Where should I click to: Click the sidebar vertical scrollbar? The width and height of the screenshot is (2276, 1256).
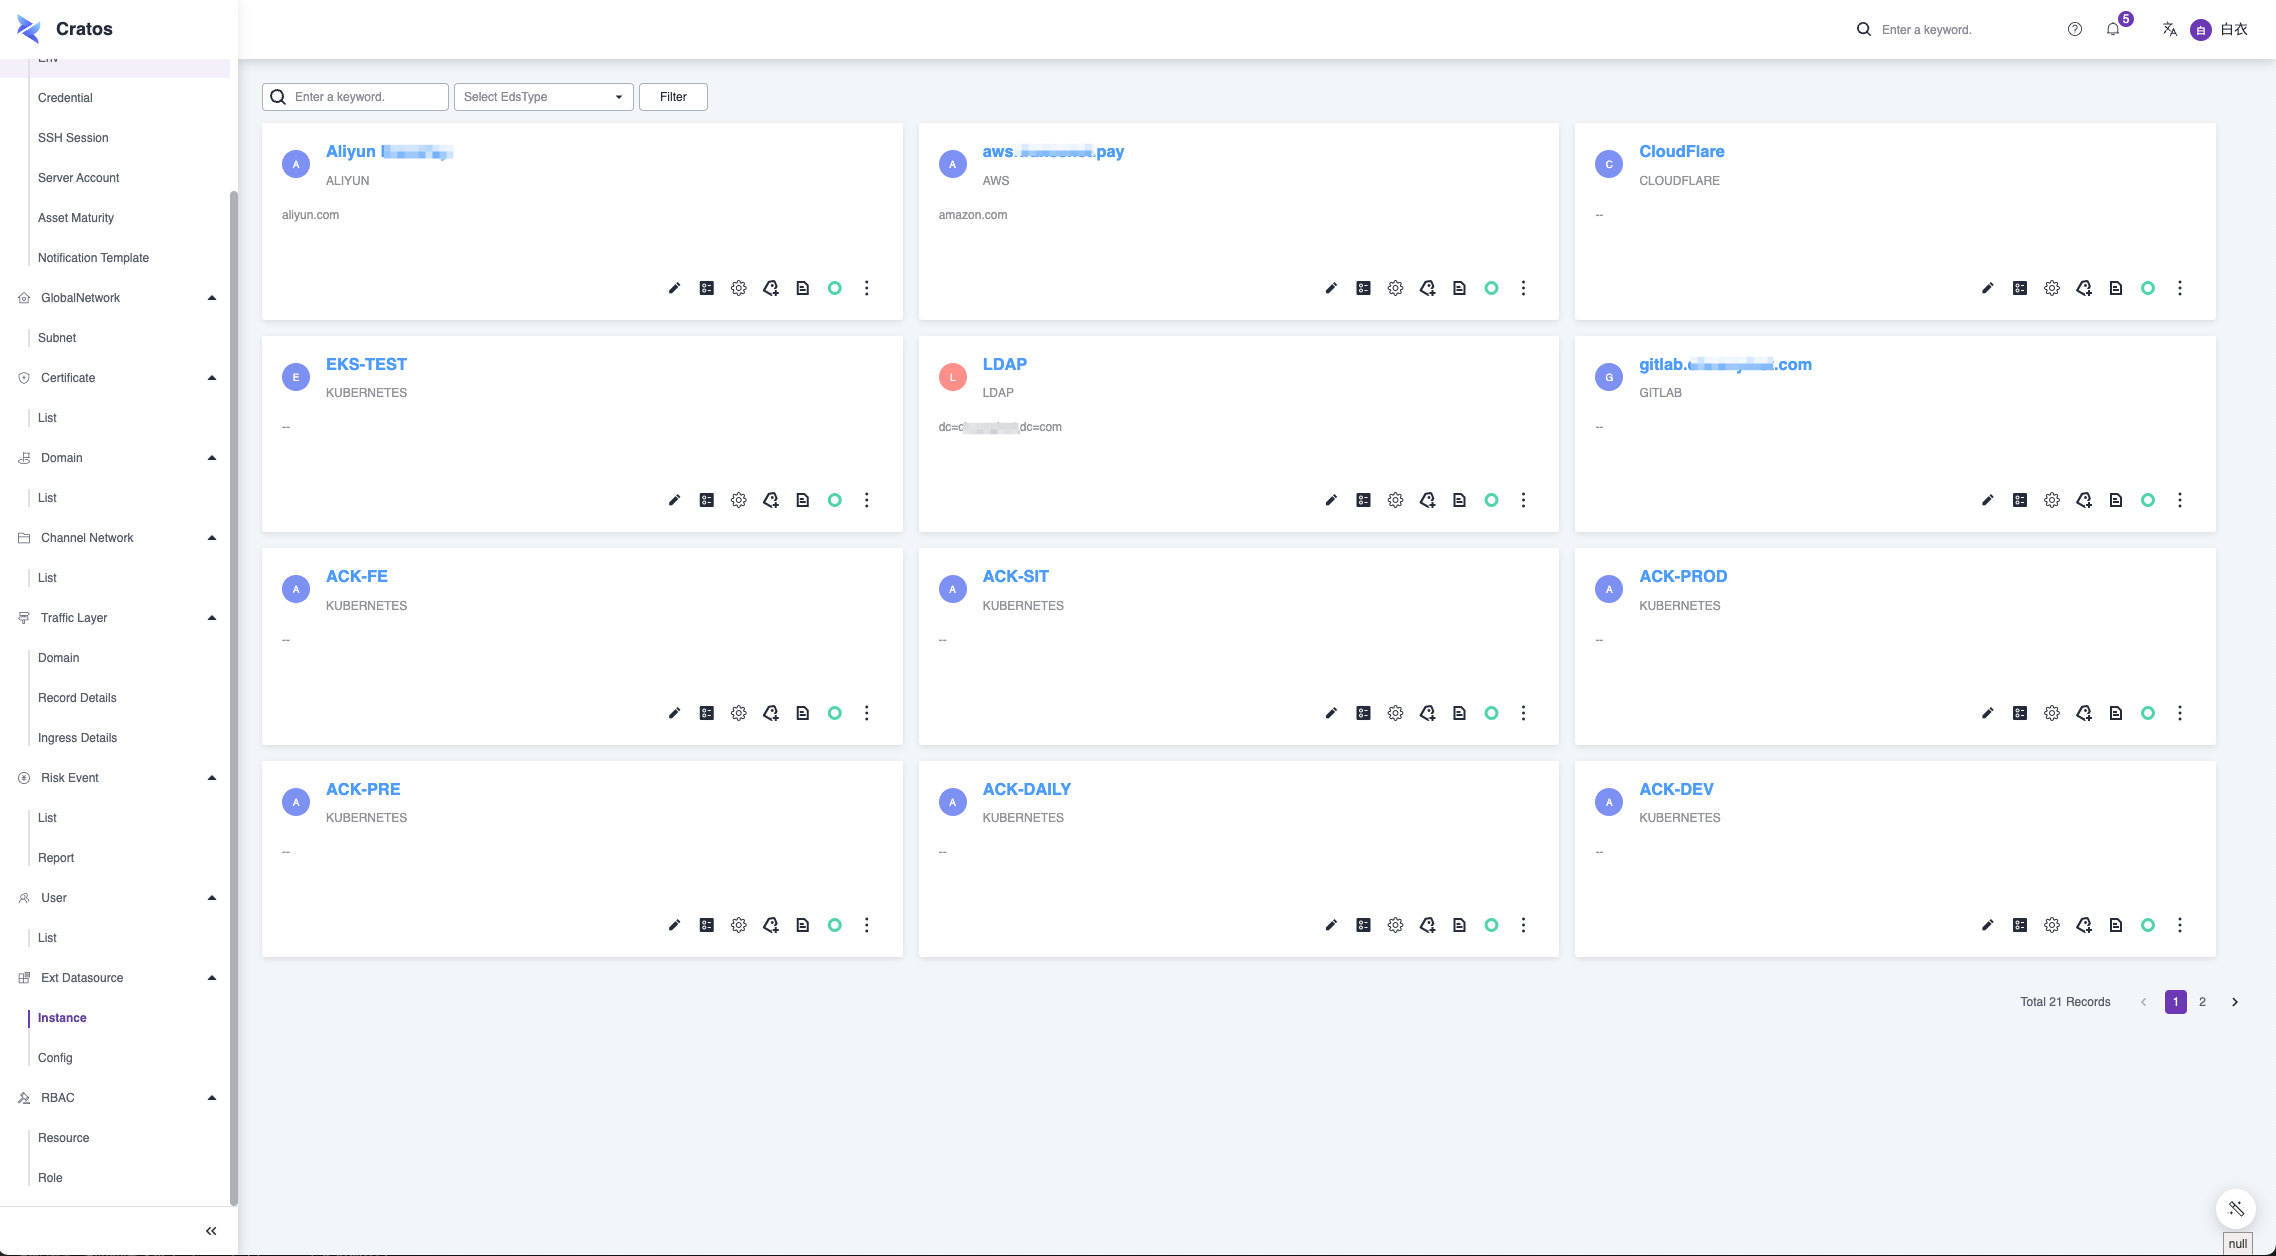coord(234,697)
